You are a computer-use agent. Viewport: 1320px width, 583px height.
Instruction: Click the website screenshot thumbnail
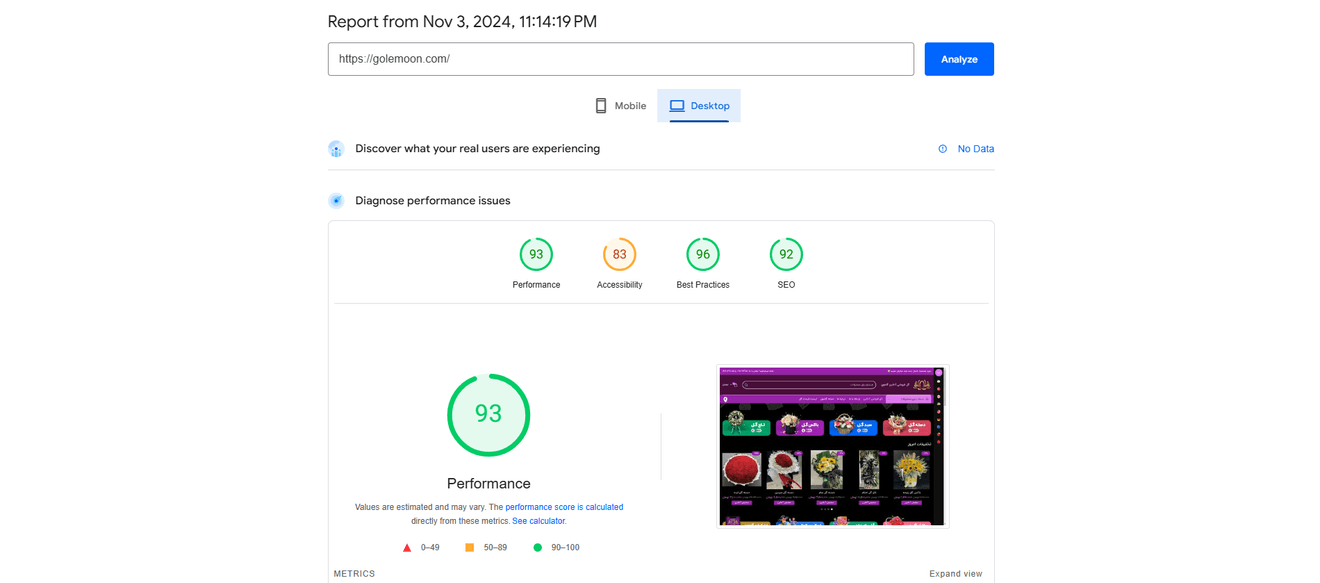832,446
